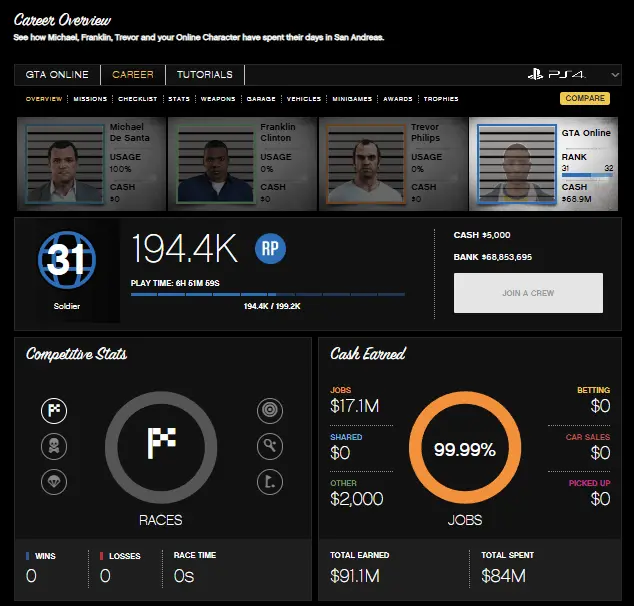
Task: Select the Deathmatch skull icon
Action: pyautogui.click(x=54, y=446)
